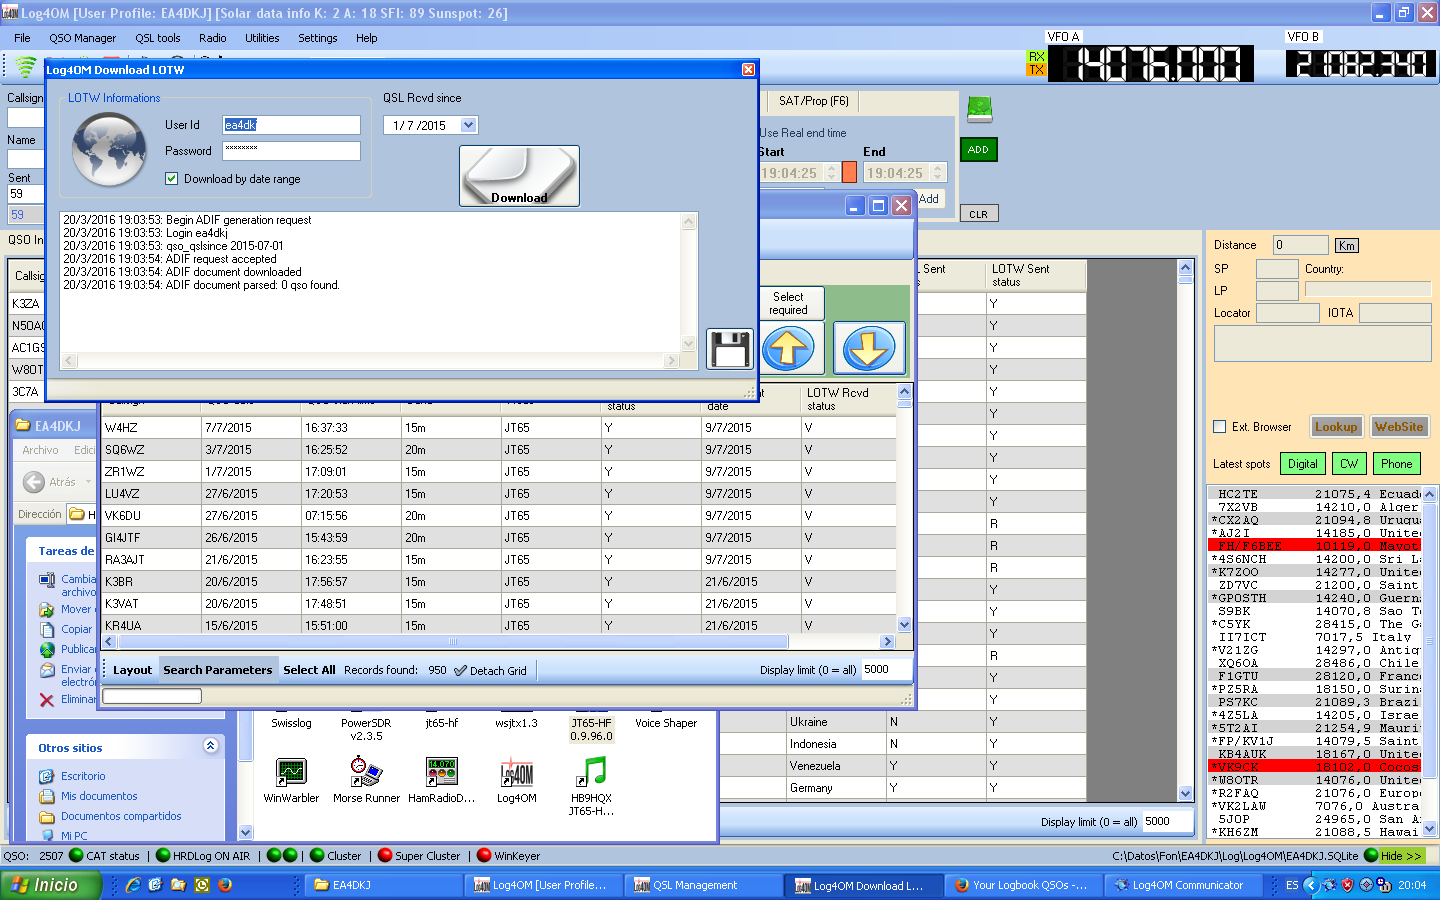This screenshot has height=900, width=1440.
Task: Switch to Search Parameters tab
Action: click(x=218, y=670)
